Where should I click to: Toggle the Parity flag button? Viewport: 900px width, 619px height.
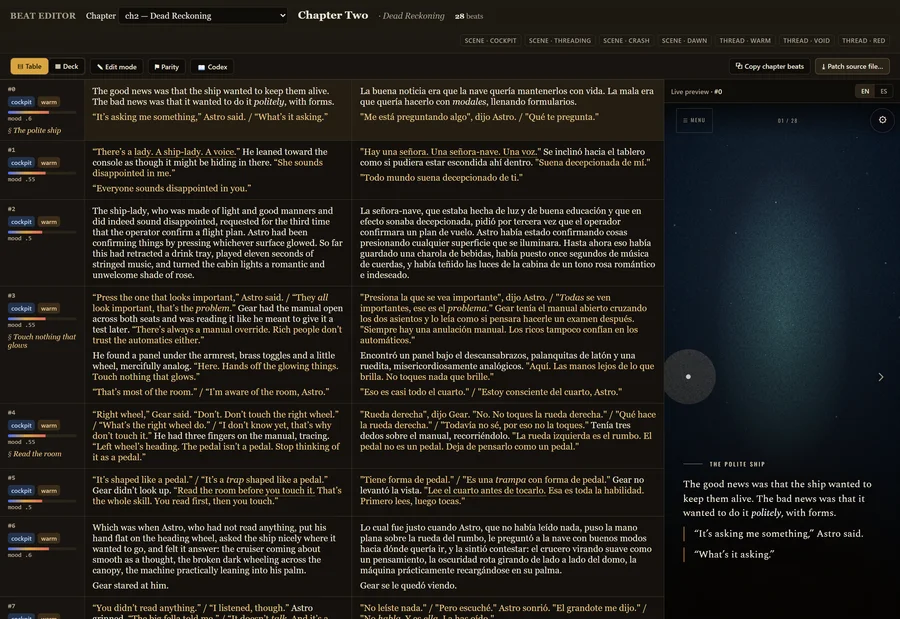pos(166,67)
